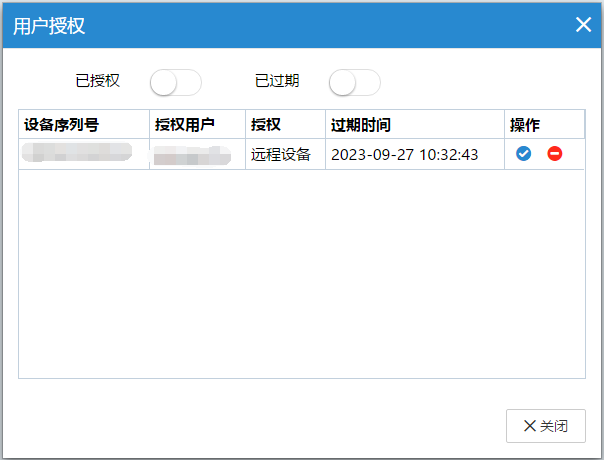The height and width of the screenshot is (460, 604).
Task: Toggle the 已授权 switch
Action: [x=176, y=82]
